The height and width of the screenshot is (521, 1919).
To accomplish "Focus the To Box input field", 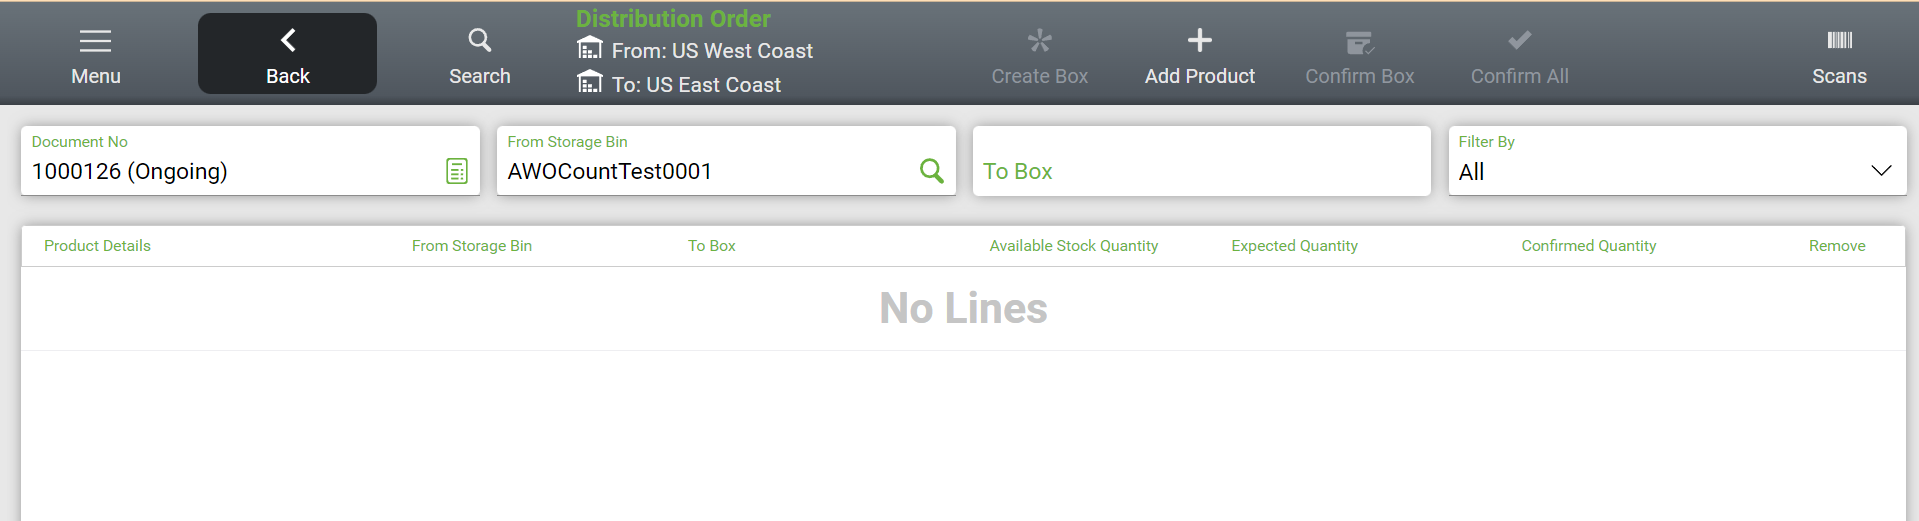I will point(1200,171).
